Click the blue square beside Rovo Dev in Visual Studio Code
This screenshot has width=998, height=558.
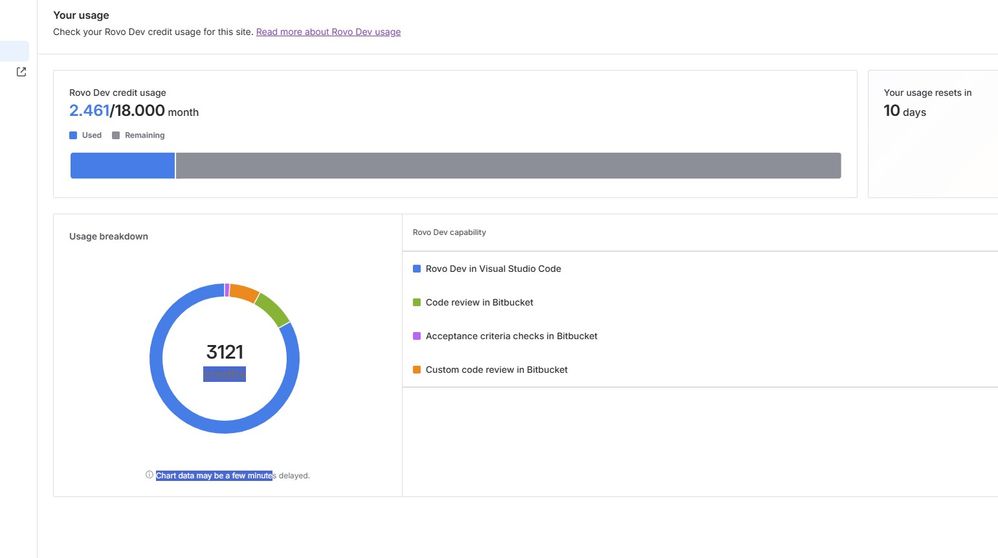coord(417,269)
